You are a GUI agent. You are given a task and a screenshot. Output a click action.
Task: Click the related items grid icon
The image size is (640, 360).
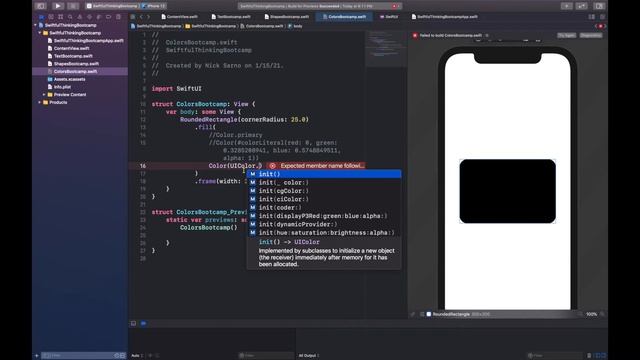click(x=133, y=17)
